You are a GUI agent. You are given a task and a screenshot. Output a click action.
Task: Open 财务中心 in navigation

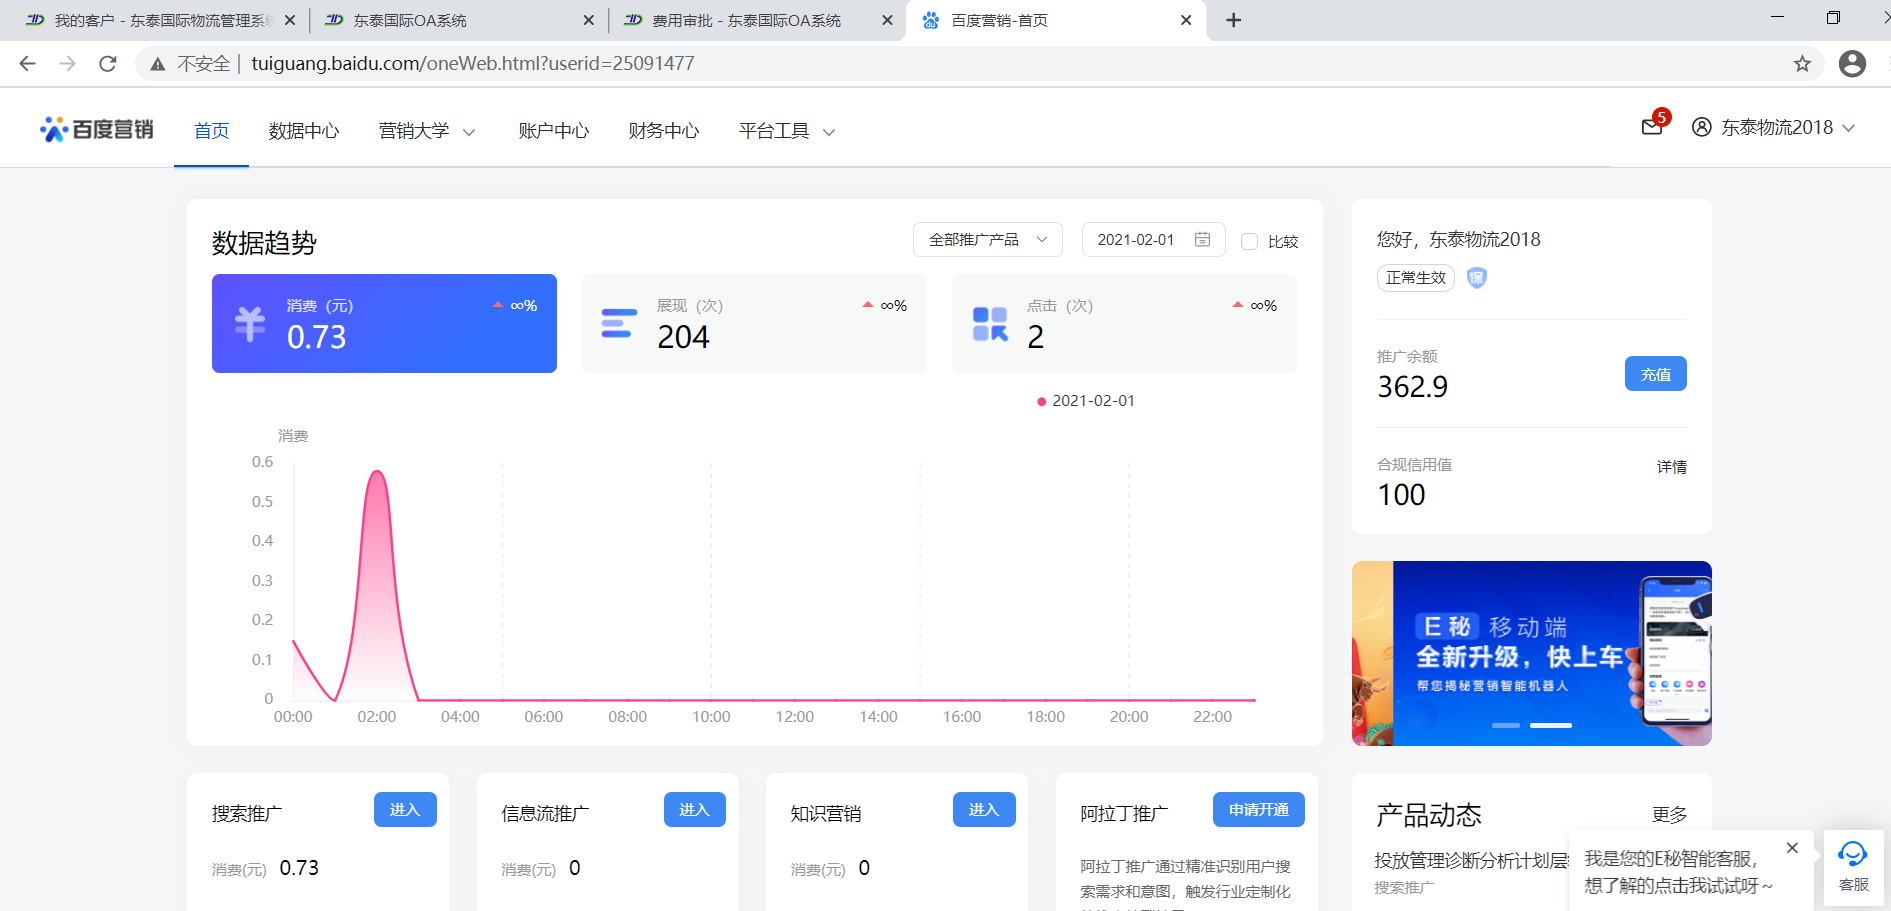click(x=663, y=131)
